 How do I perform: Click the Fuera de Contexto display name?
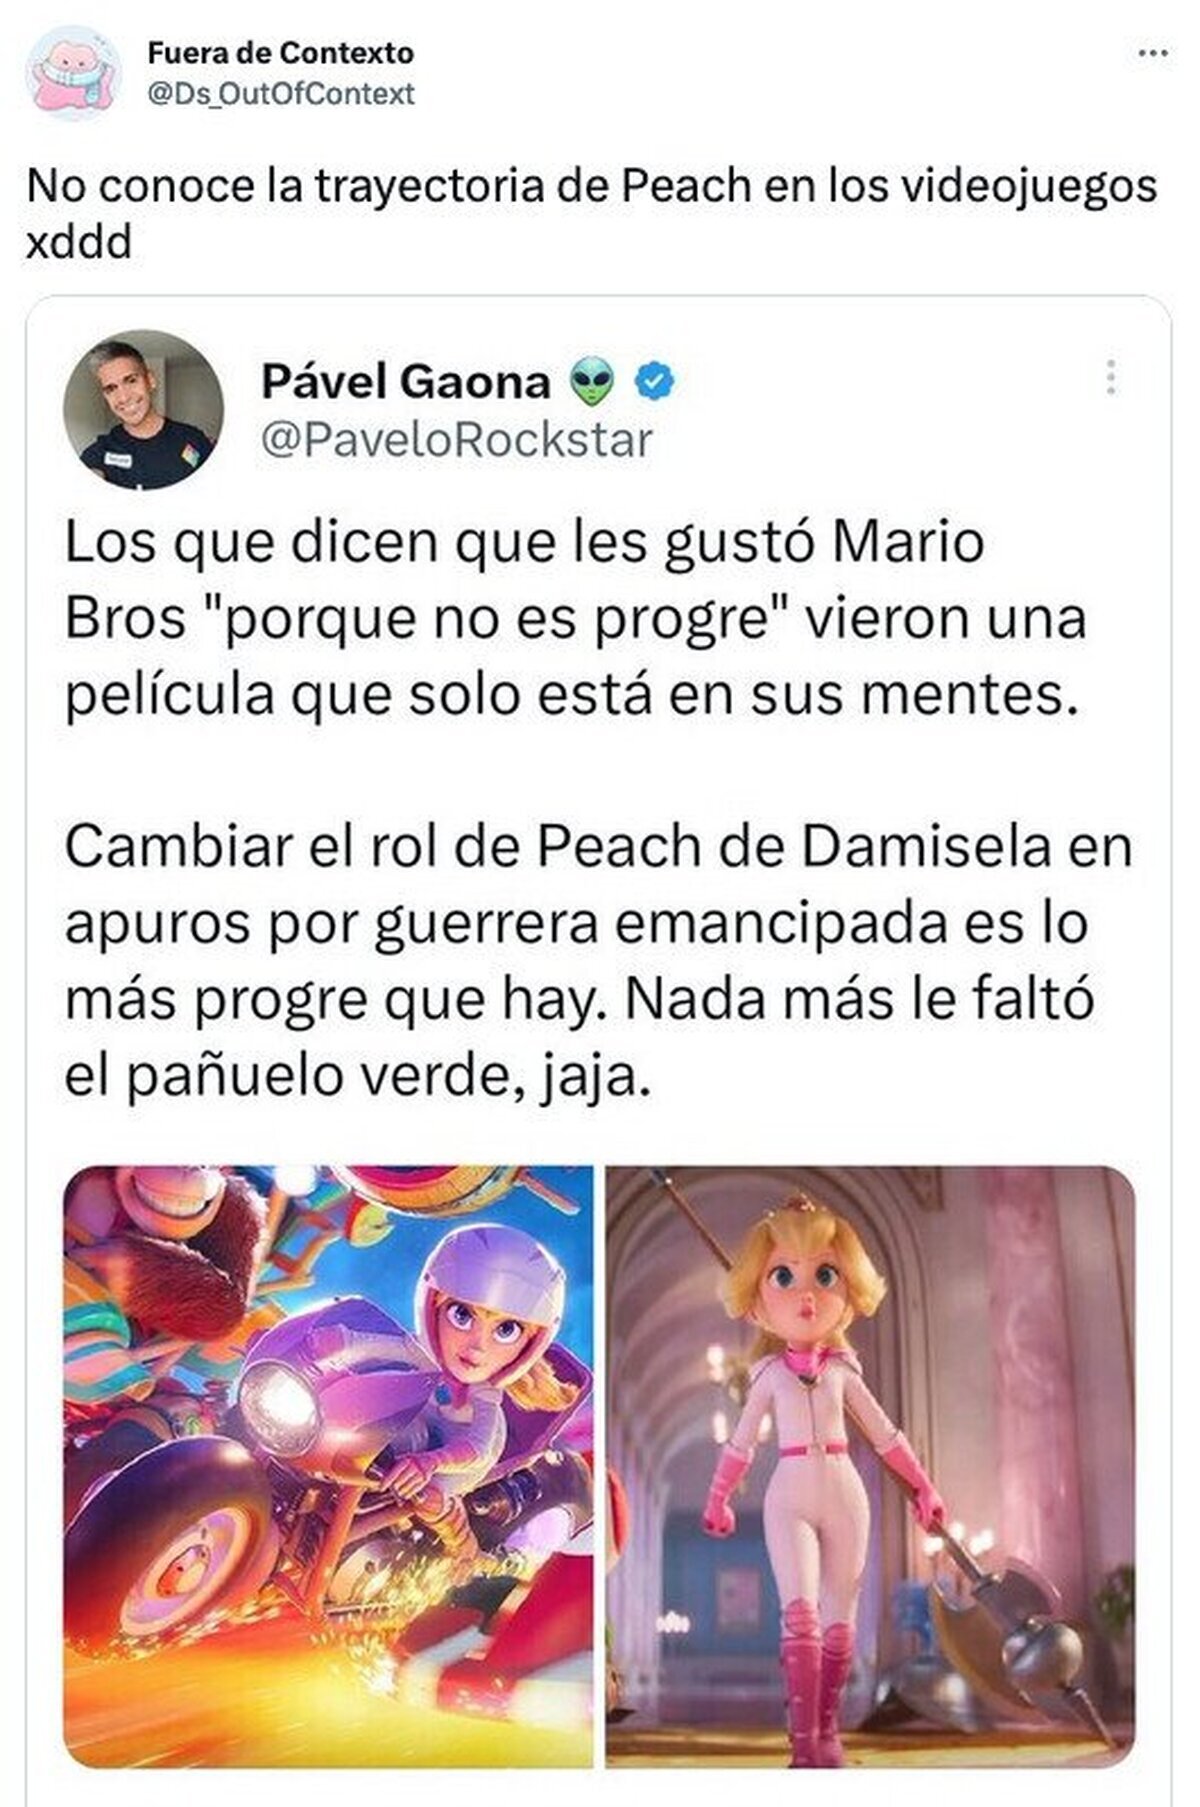[281, 52]
